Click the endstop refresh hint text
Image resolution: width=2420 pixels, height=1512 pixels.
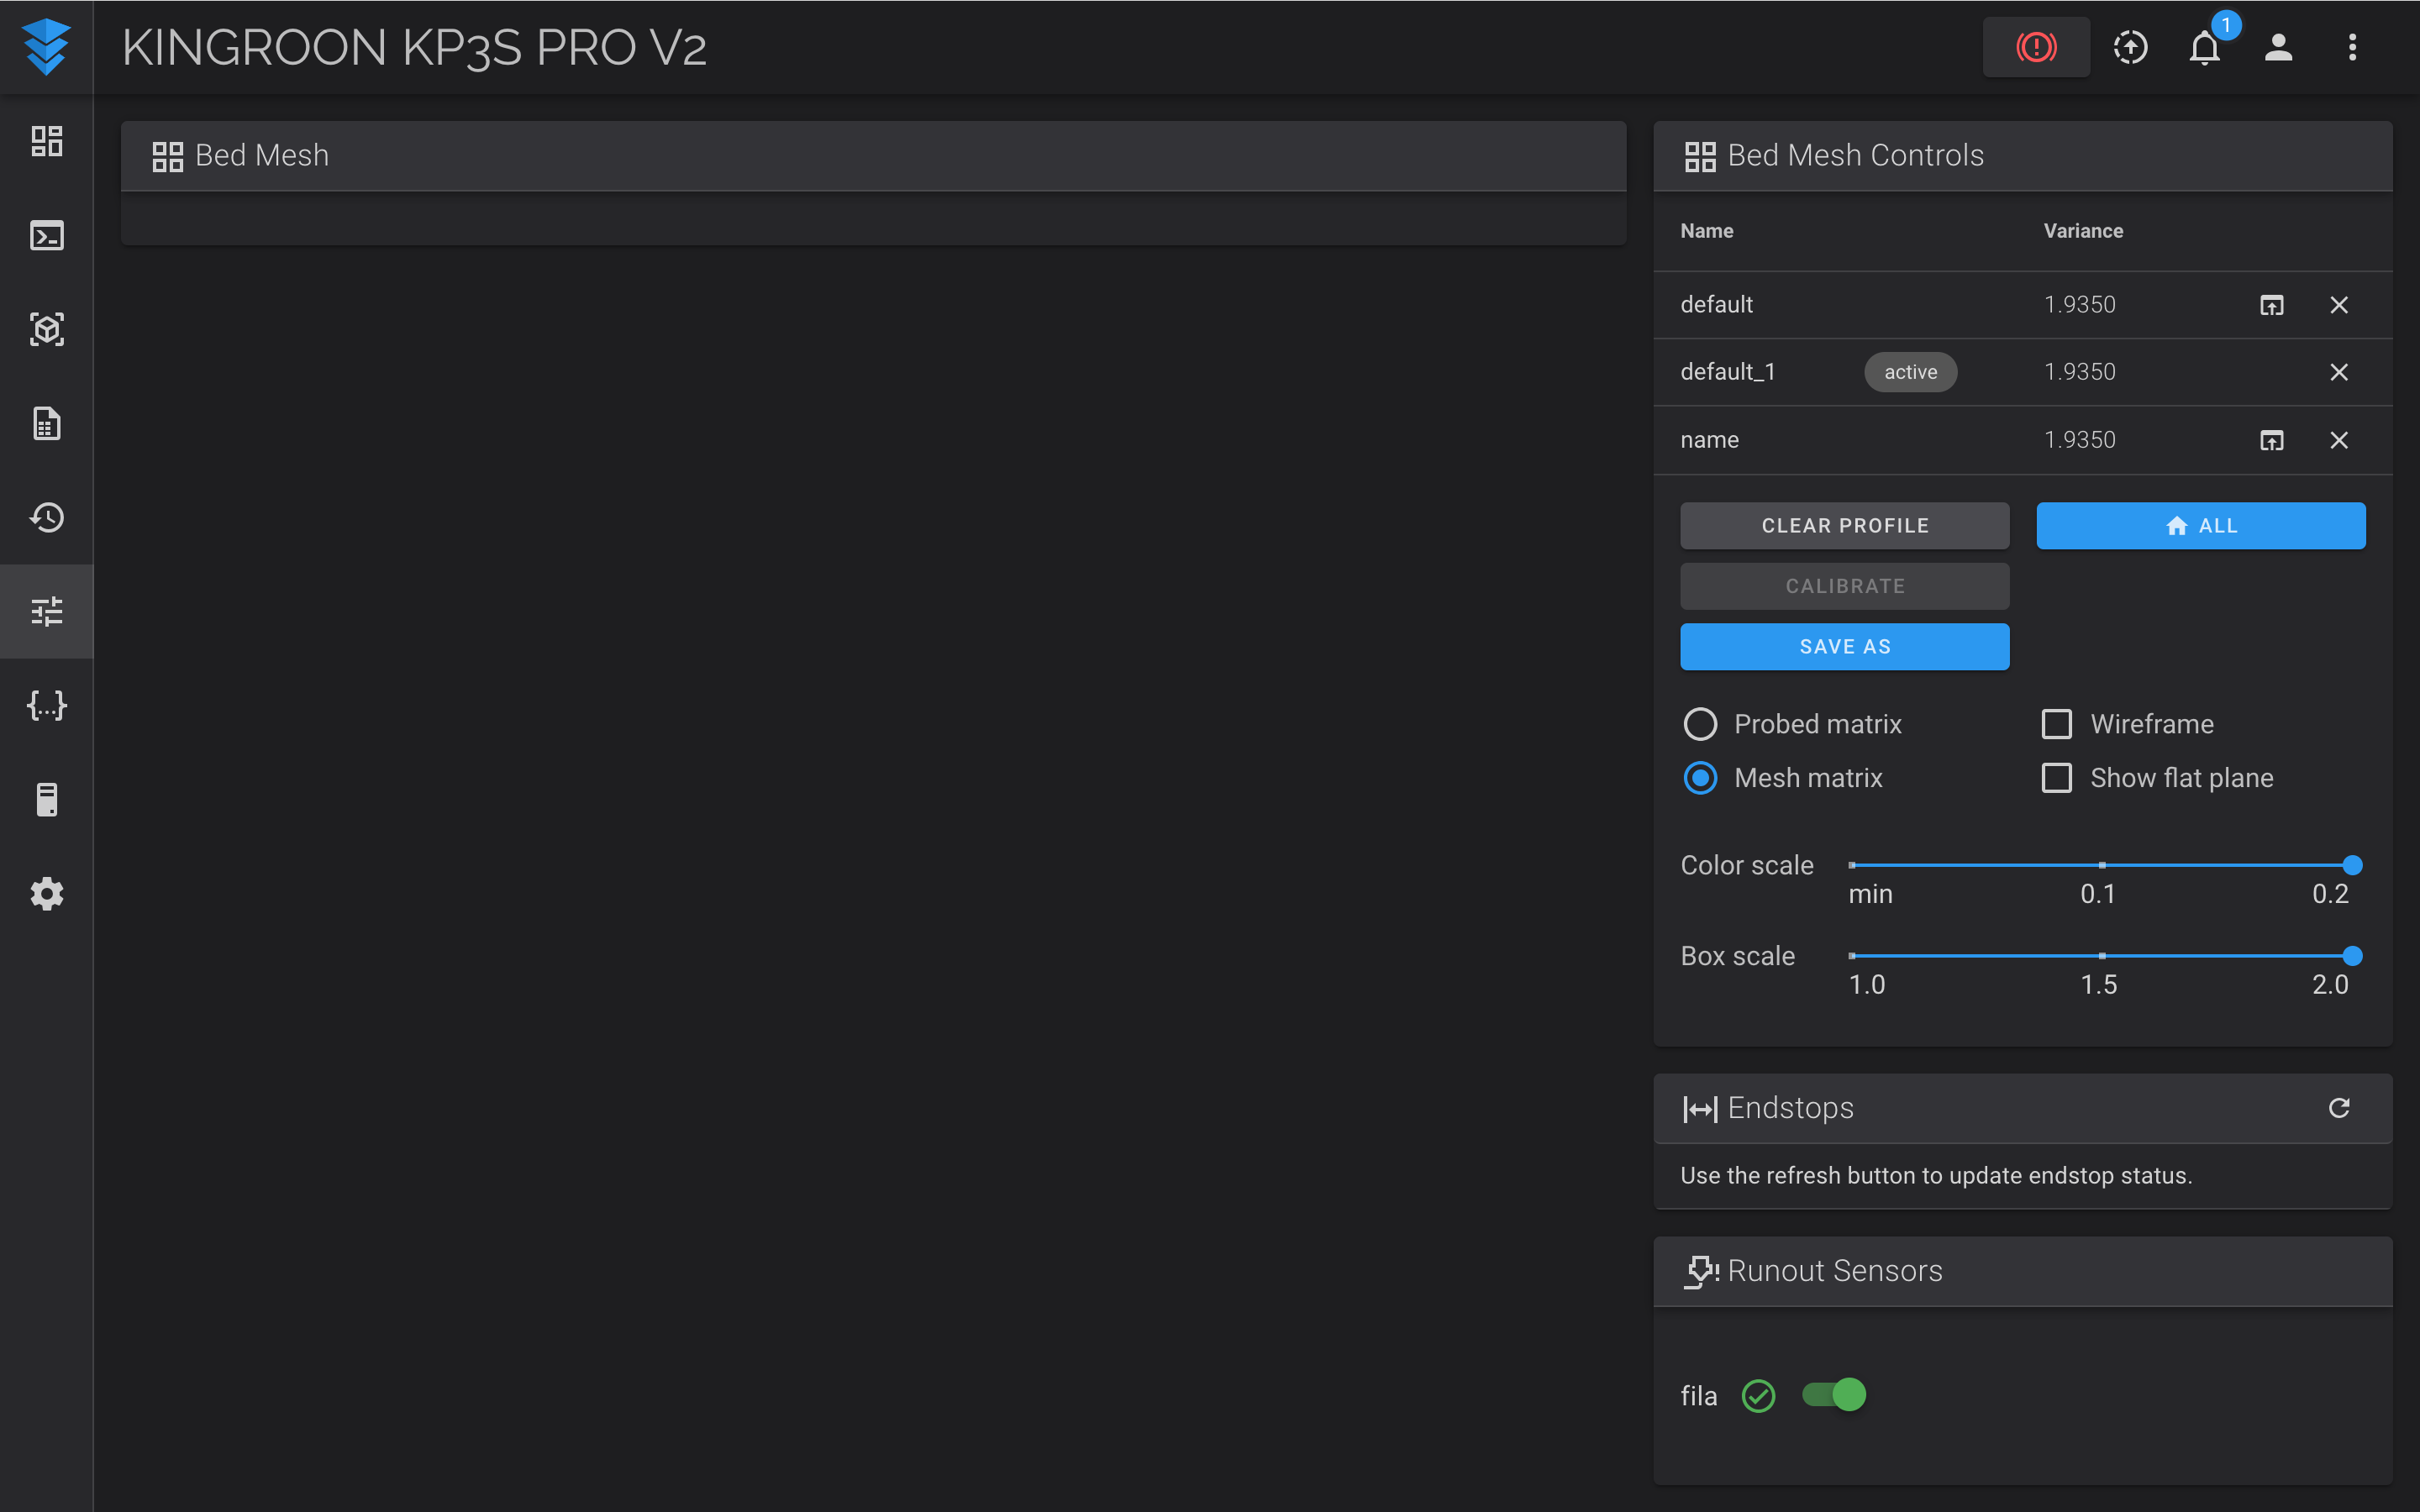point(1936,1176)
